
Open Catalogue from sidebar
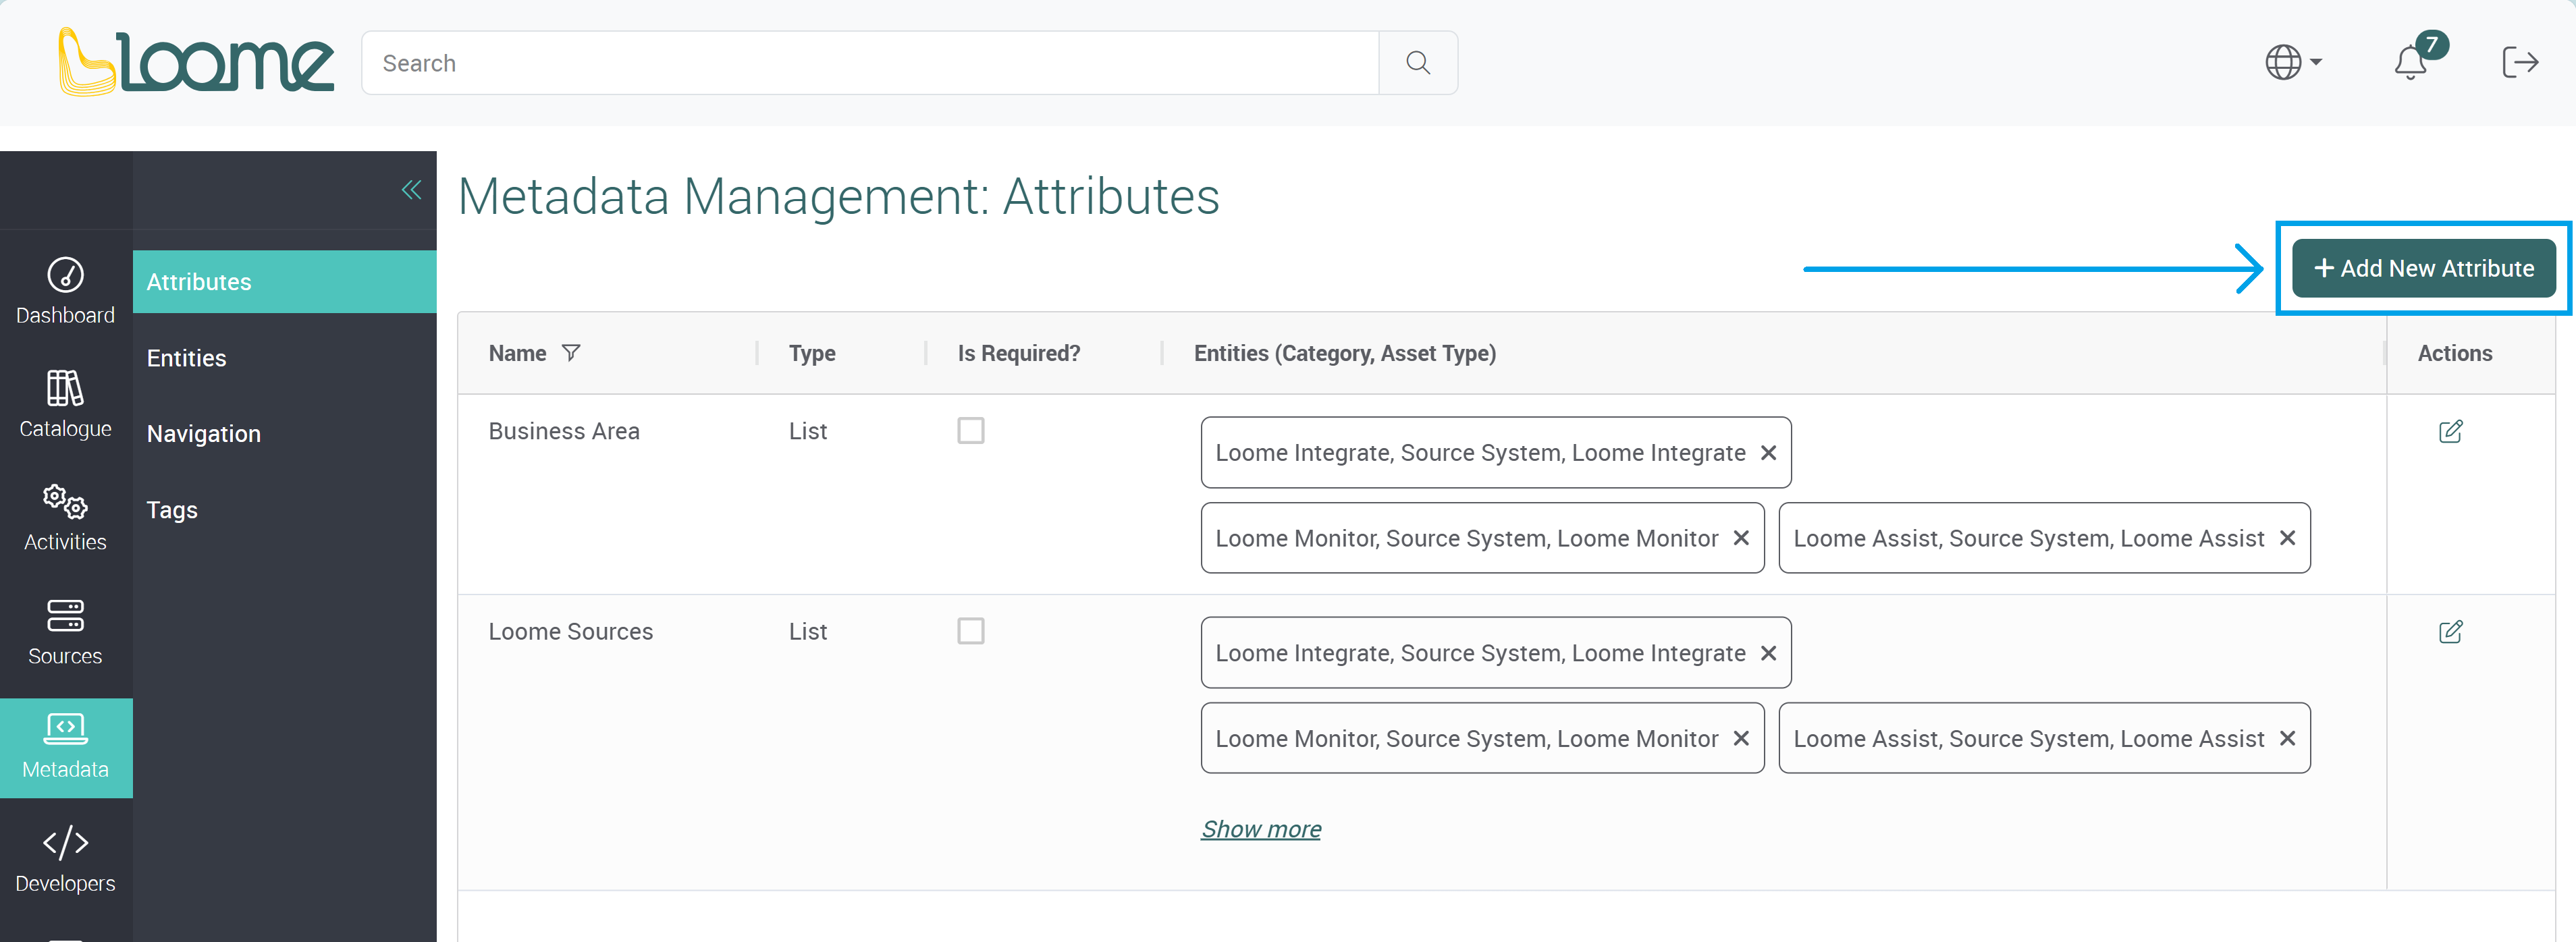tap(66, 404)
